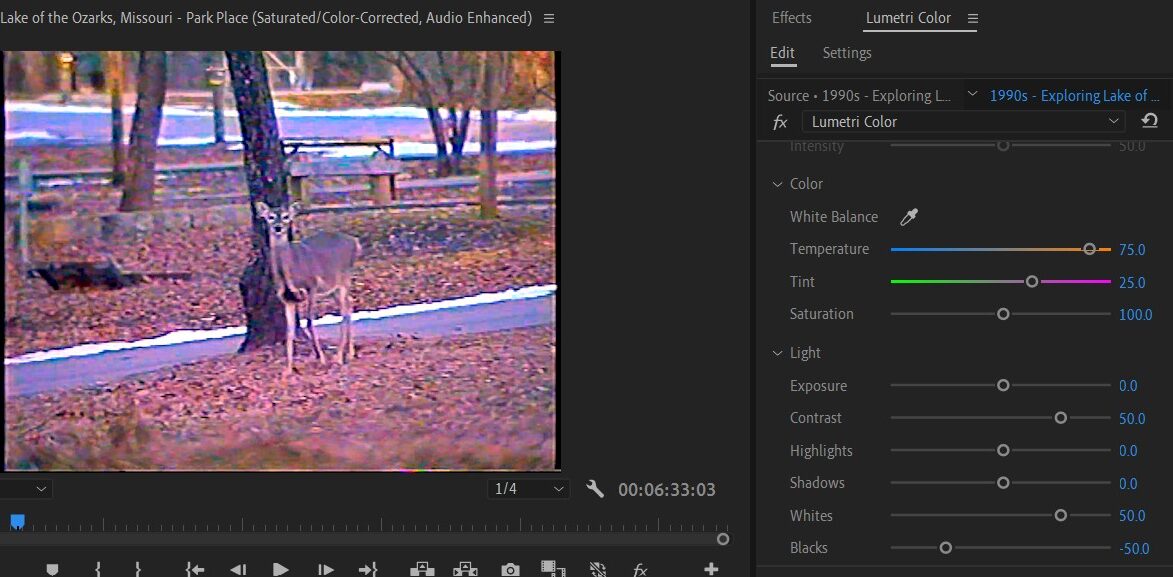Click the Lift button

pyautogui.click(x=422, y=570)
